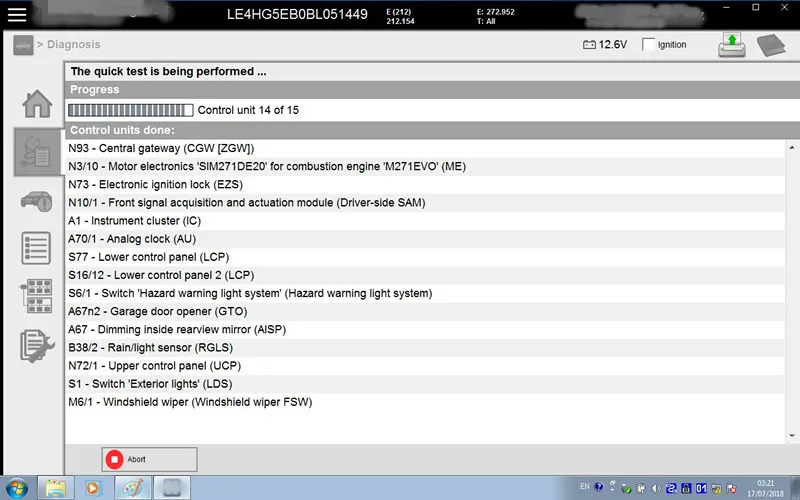
Task: Click the E (212) model text
Action: (398, 12)
